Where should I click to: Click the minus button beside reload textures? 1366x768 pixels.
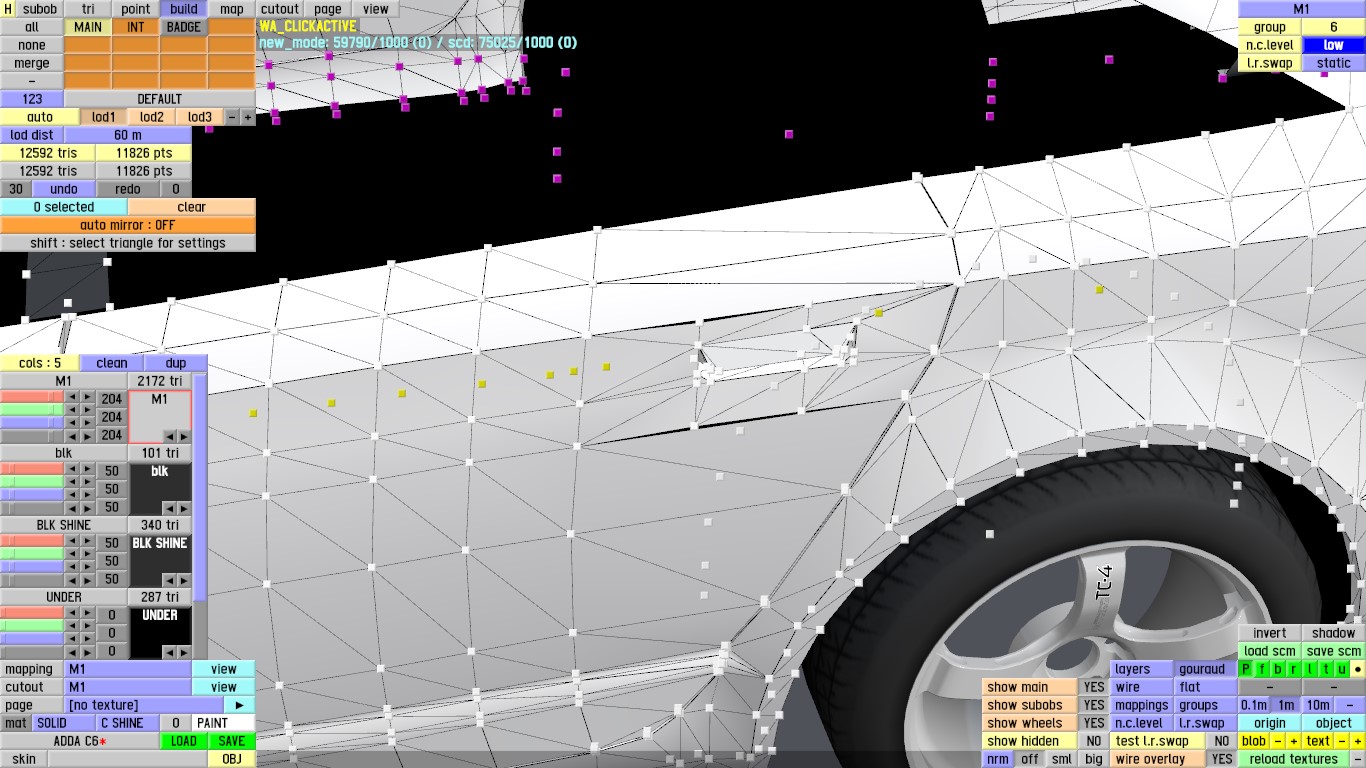point(1357,759)
